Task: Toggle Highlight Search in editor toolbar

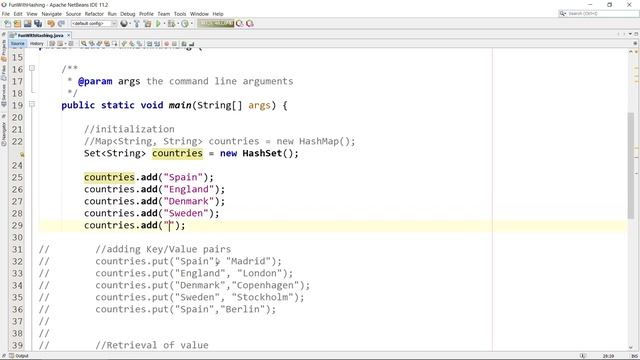Action: (107, 43)
